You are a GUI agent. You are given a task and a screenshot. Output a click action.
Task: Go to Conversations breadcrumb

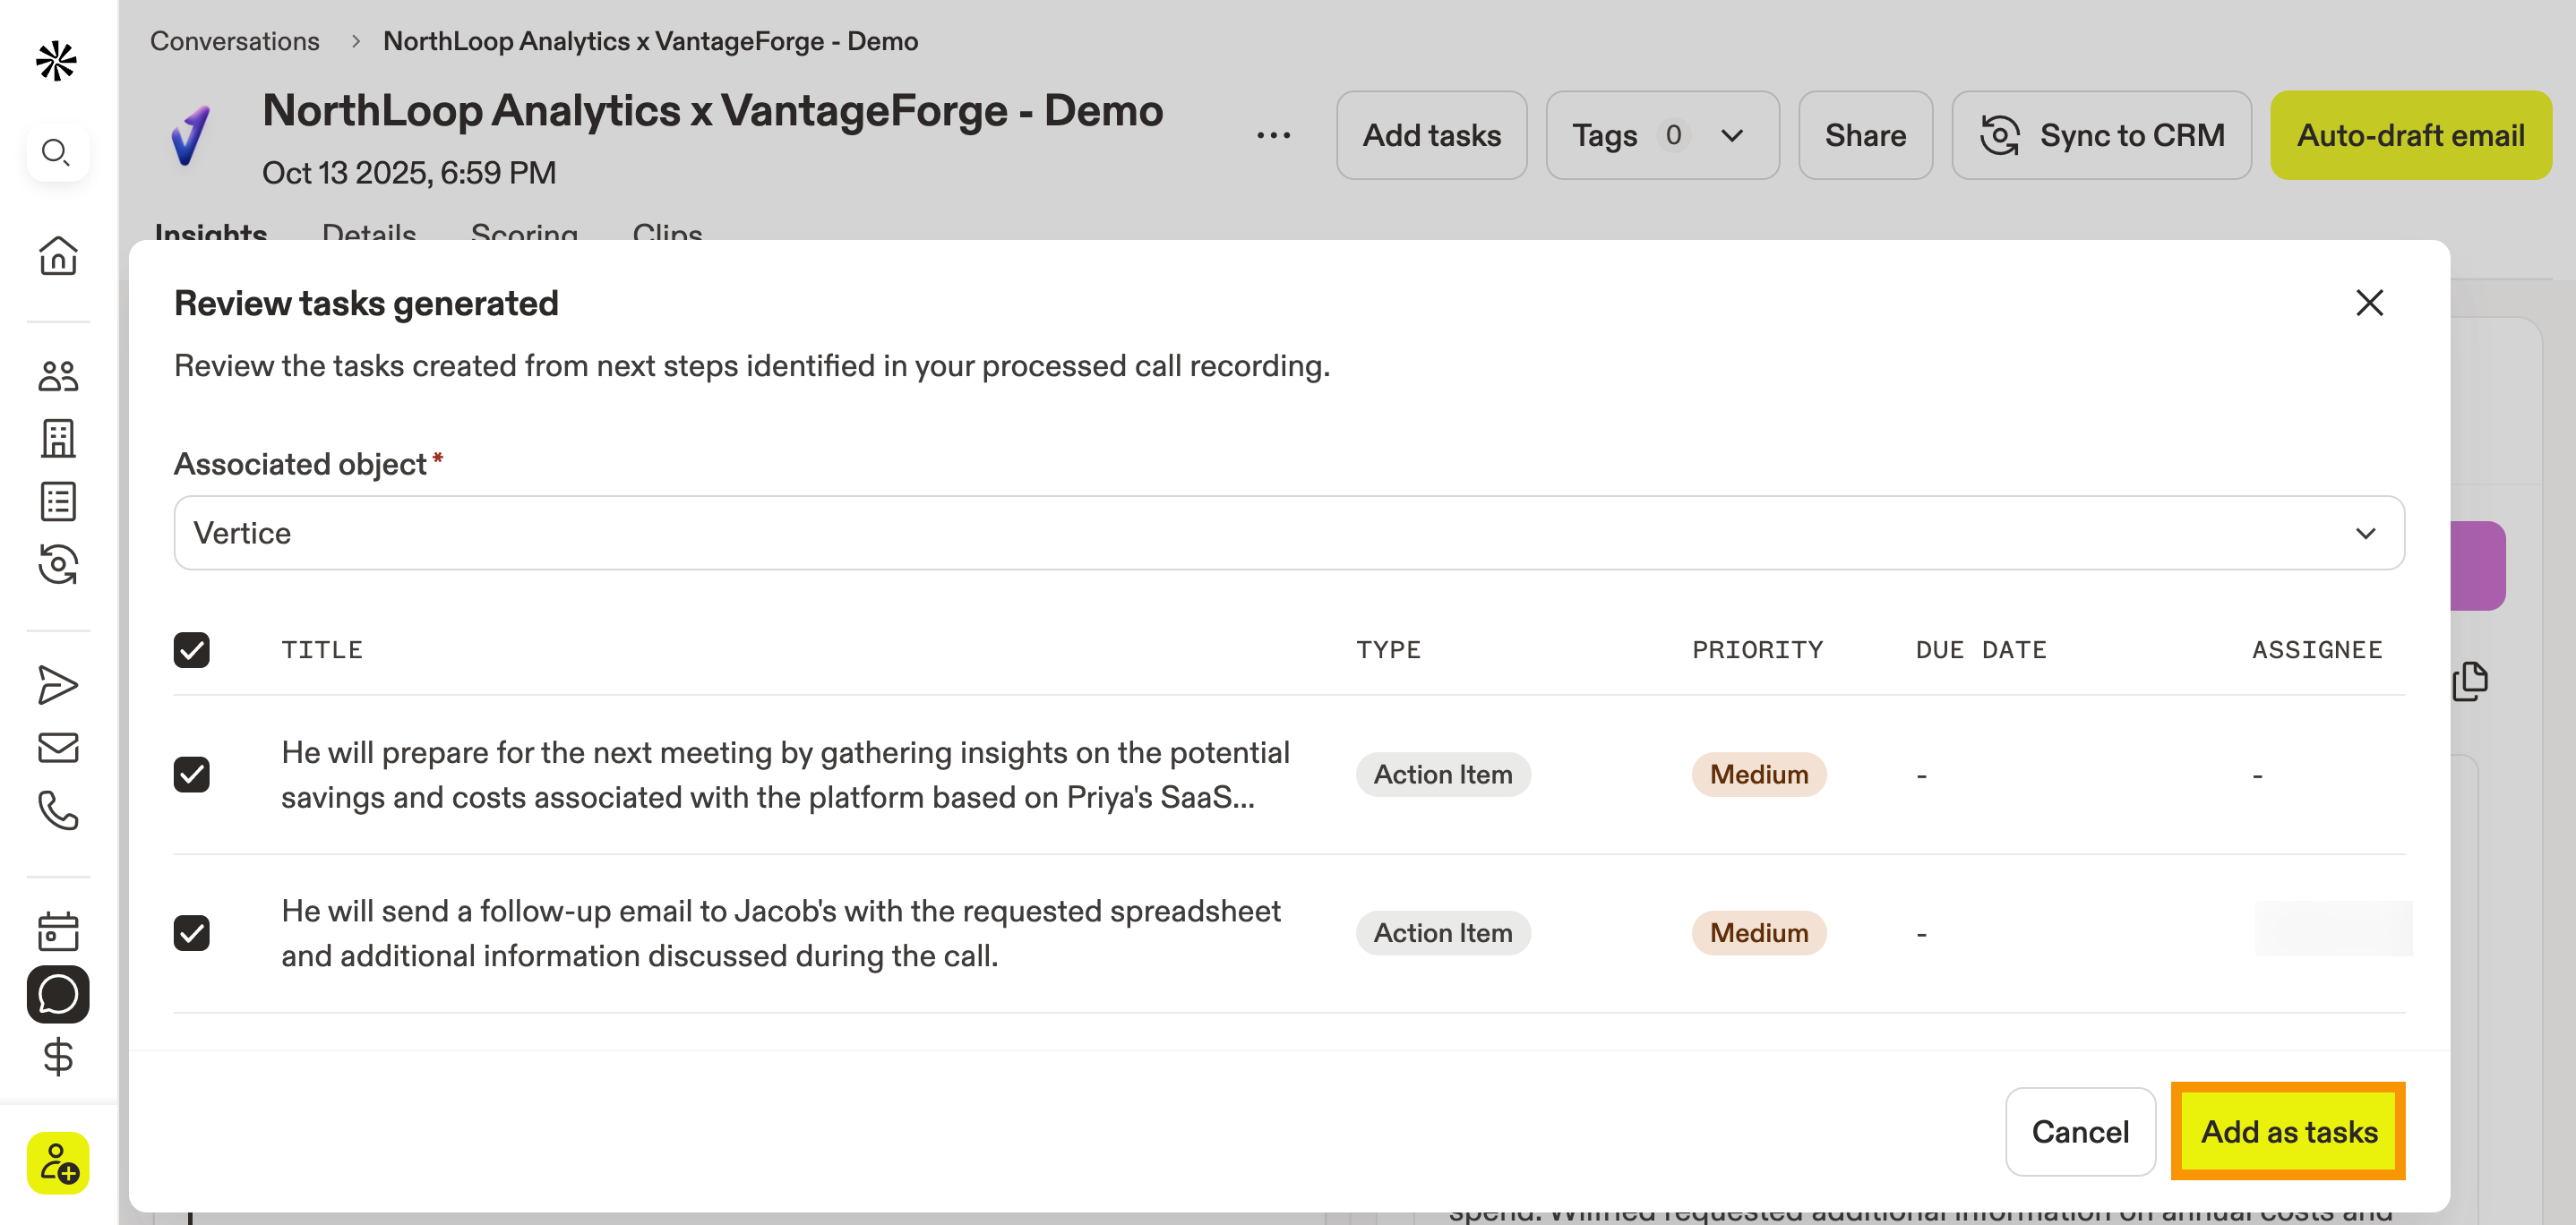pyautogui.click(x=235, y=41)
